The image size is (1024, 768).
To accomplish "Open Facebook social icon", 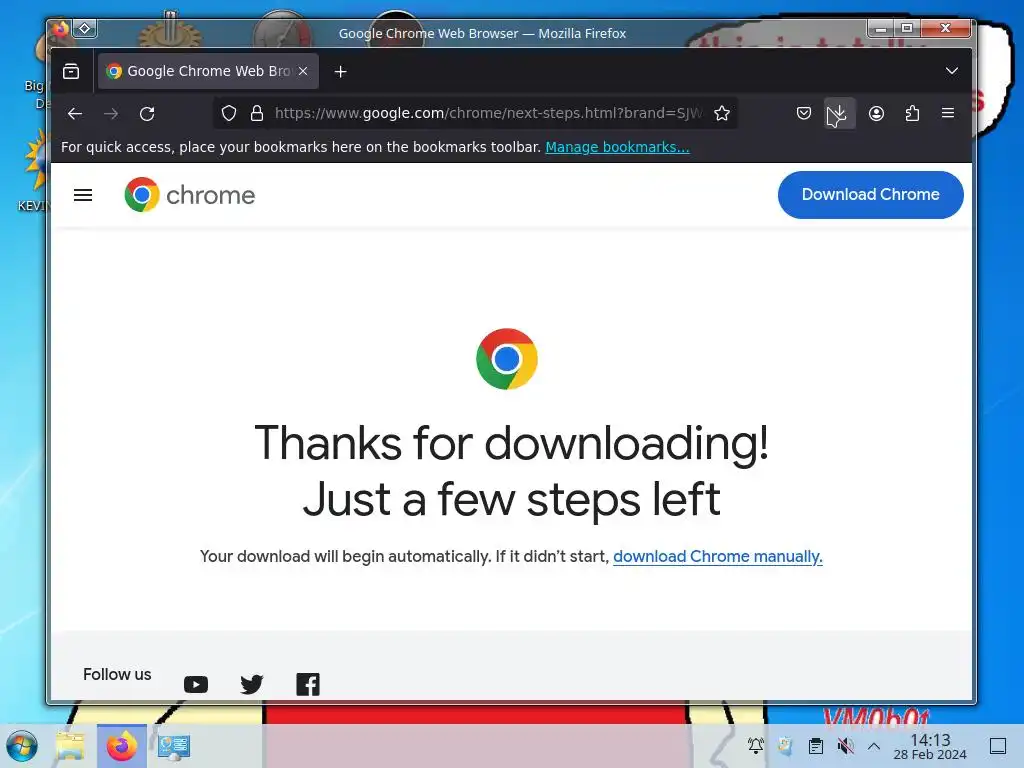I will coord(308,684).
